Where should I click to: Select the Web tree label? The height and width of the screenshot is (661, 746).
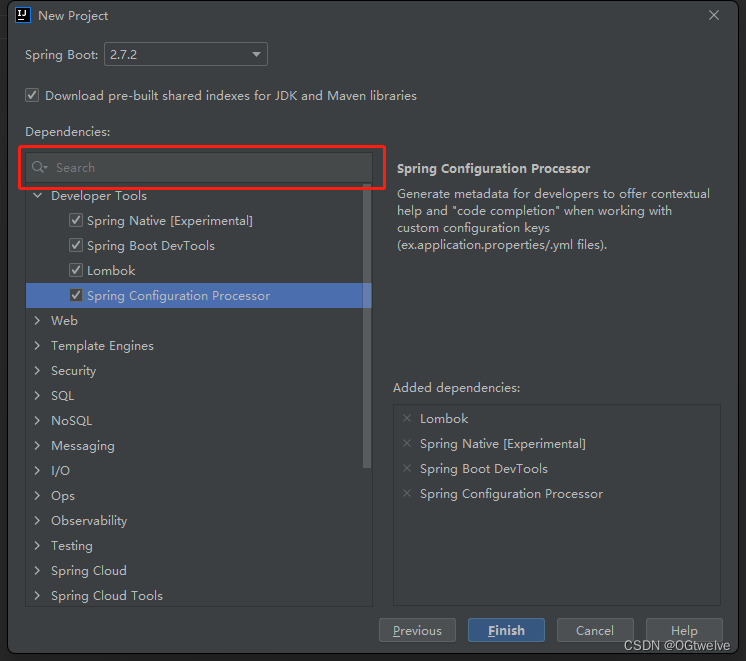click(64, 320)
